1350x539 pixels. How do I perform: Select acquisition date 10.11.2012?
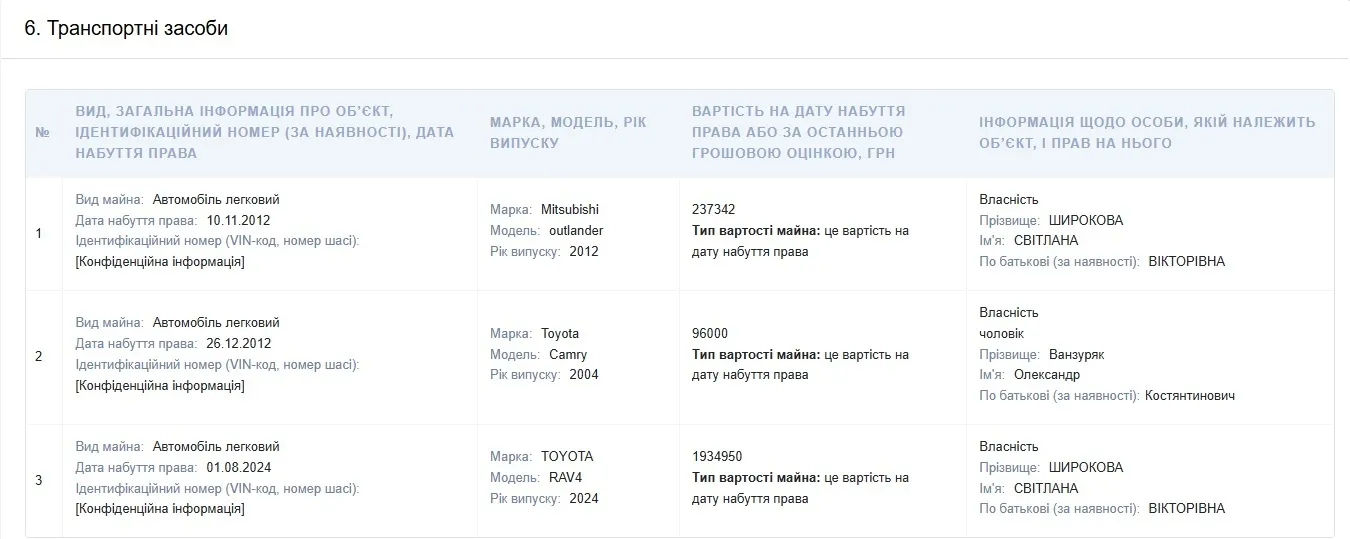point(239,220)
